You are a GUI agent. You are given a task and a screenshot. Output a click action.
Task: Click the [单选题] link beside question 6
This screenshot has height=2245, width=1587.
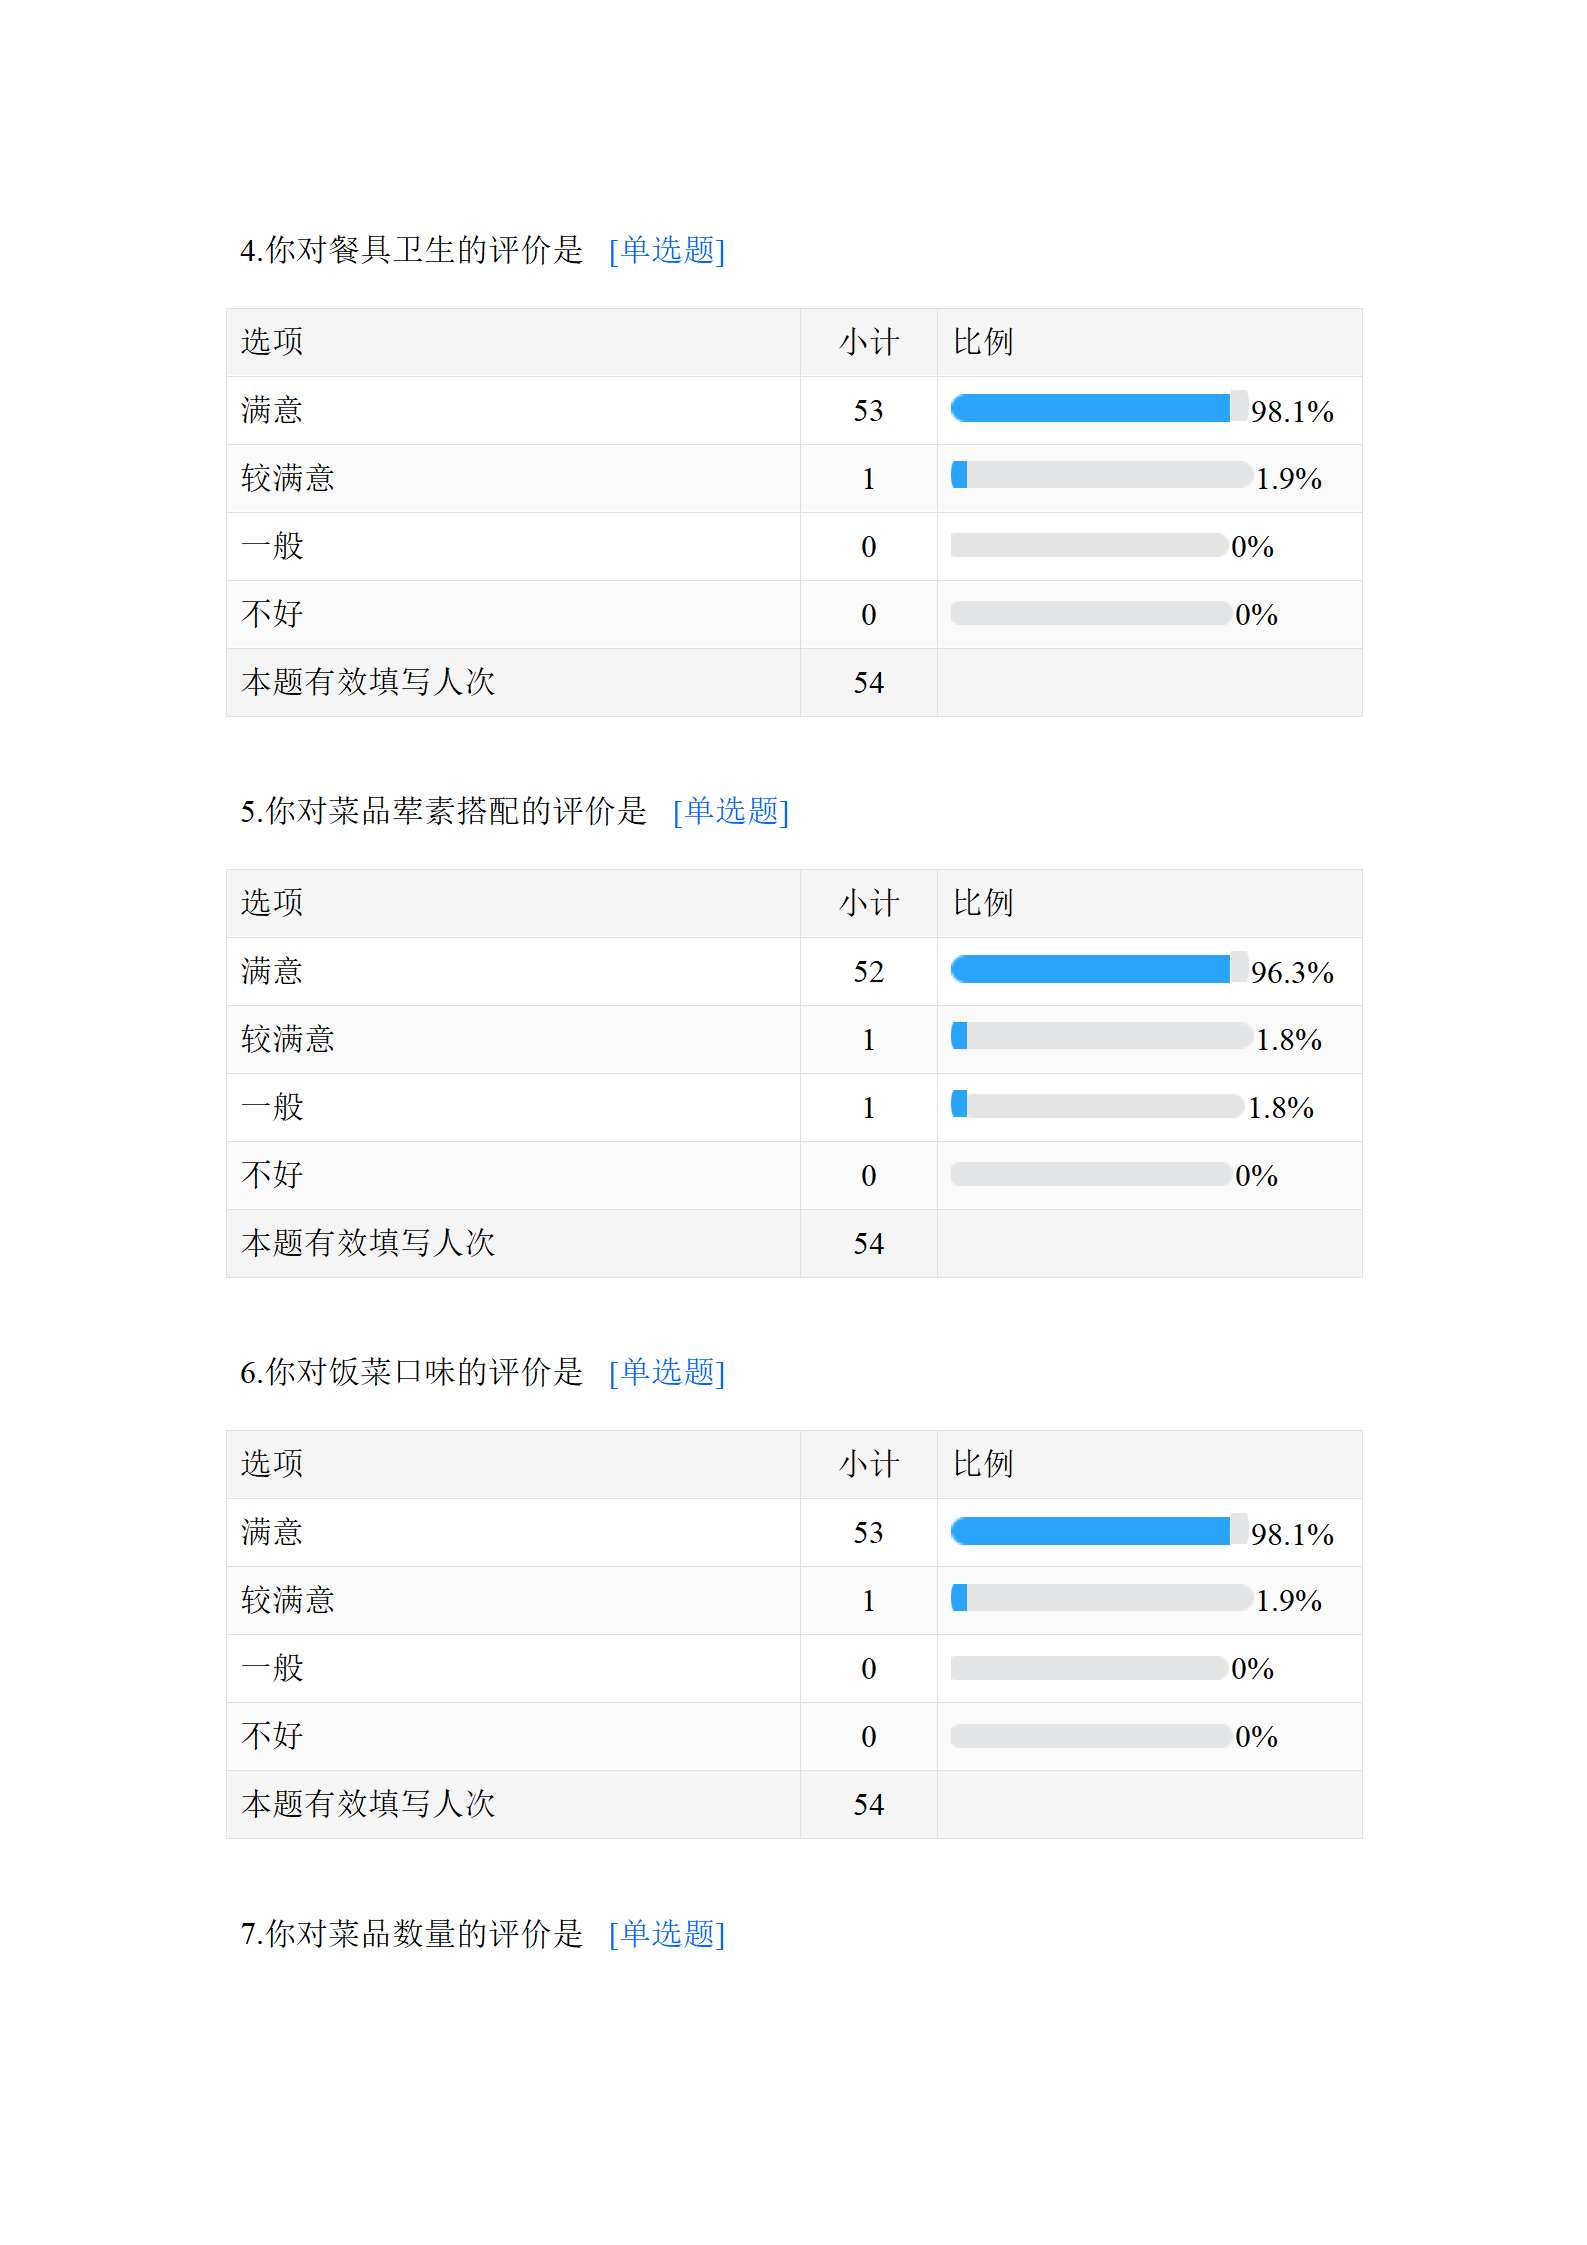pyautogui.click(x=666, y=1372)
